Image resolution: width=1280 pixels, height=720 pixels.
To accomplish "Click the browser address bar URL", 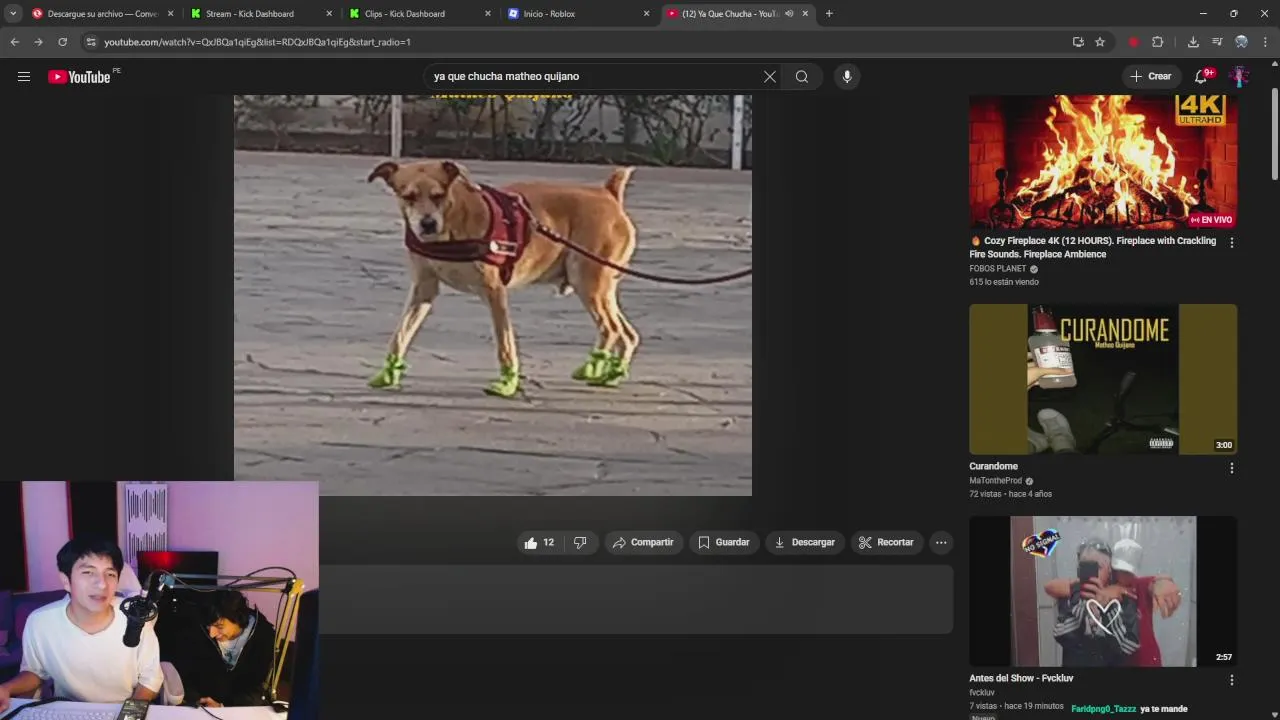I will click(x=258, y=42).
